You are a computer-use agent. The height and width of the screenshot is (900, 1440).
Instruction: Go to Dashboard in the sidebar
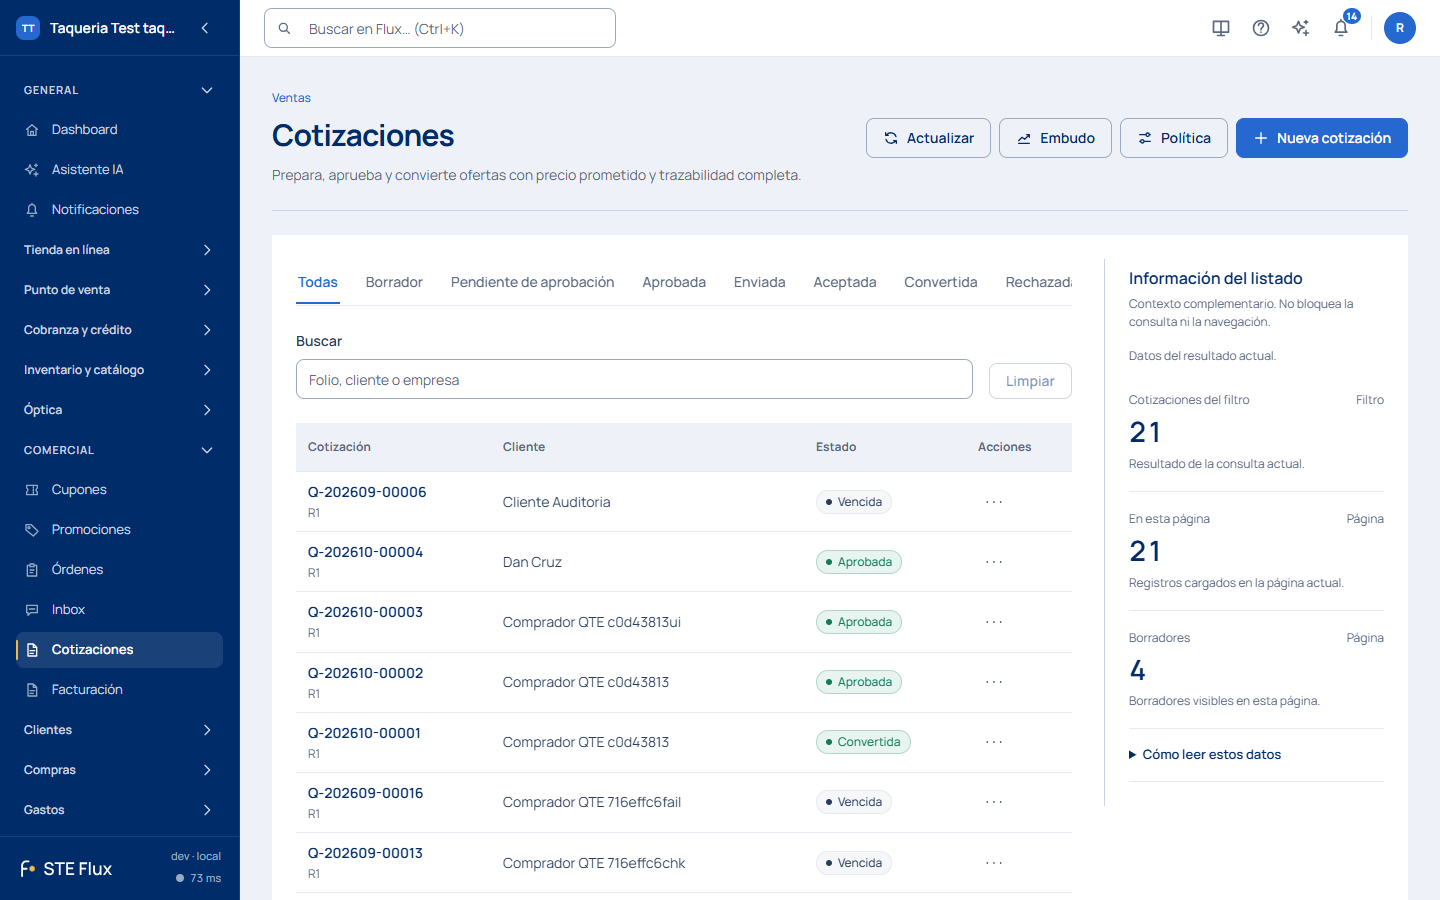tap(120, 130)
